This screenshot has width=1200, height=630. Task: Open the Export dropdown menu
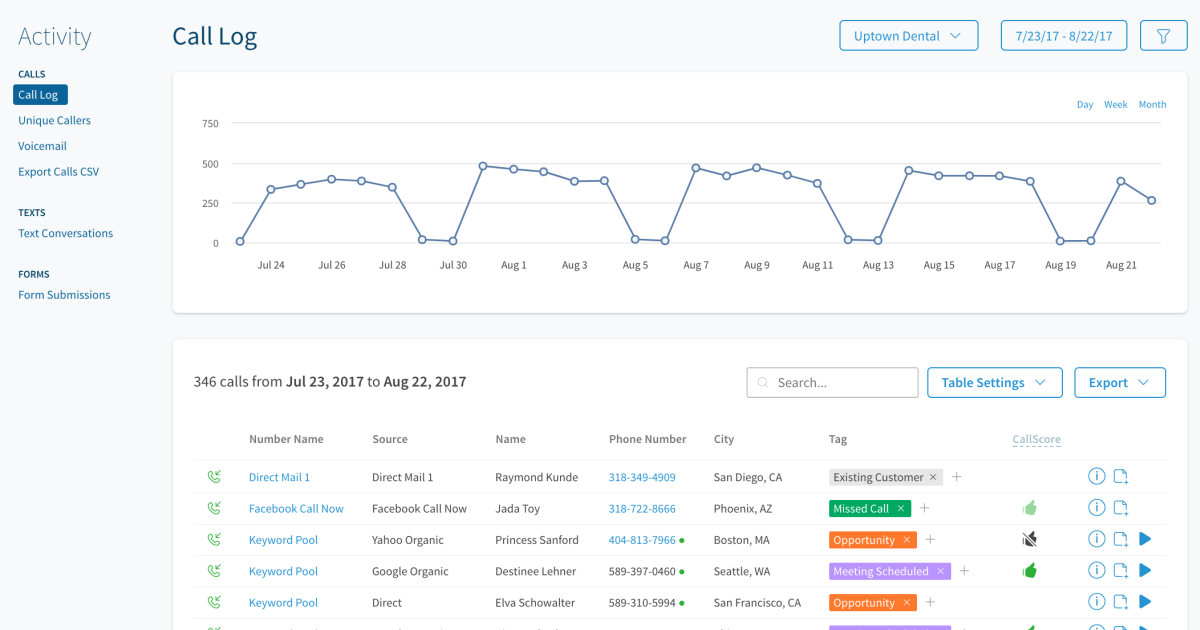click(x=1119, y=382)
